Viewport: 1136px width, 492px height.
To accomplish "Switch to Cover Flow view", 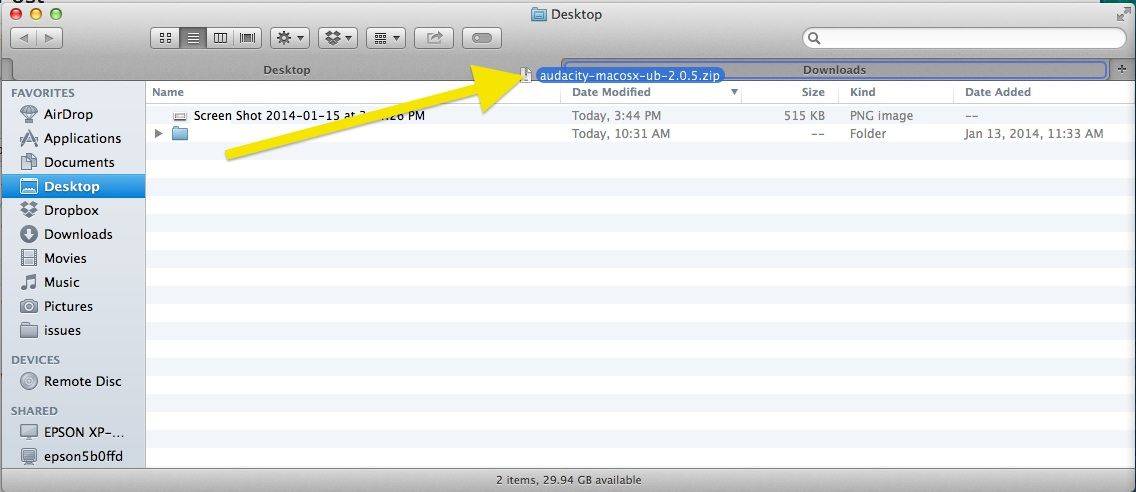I will 248,38.
